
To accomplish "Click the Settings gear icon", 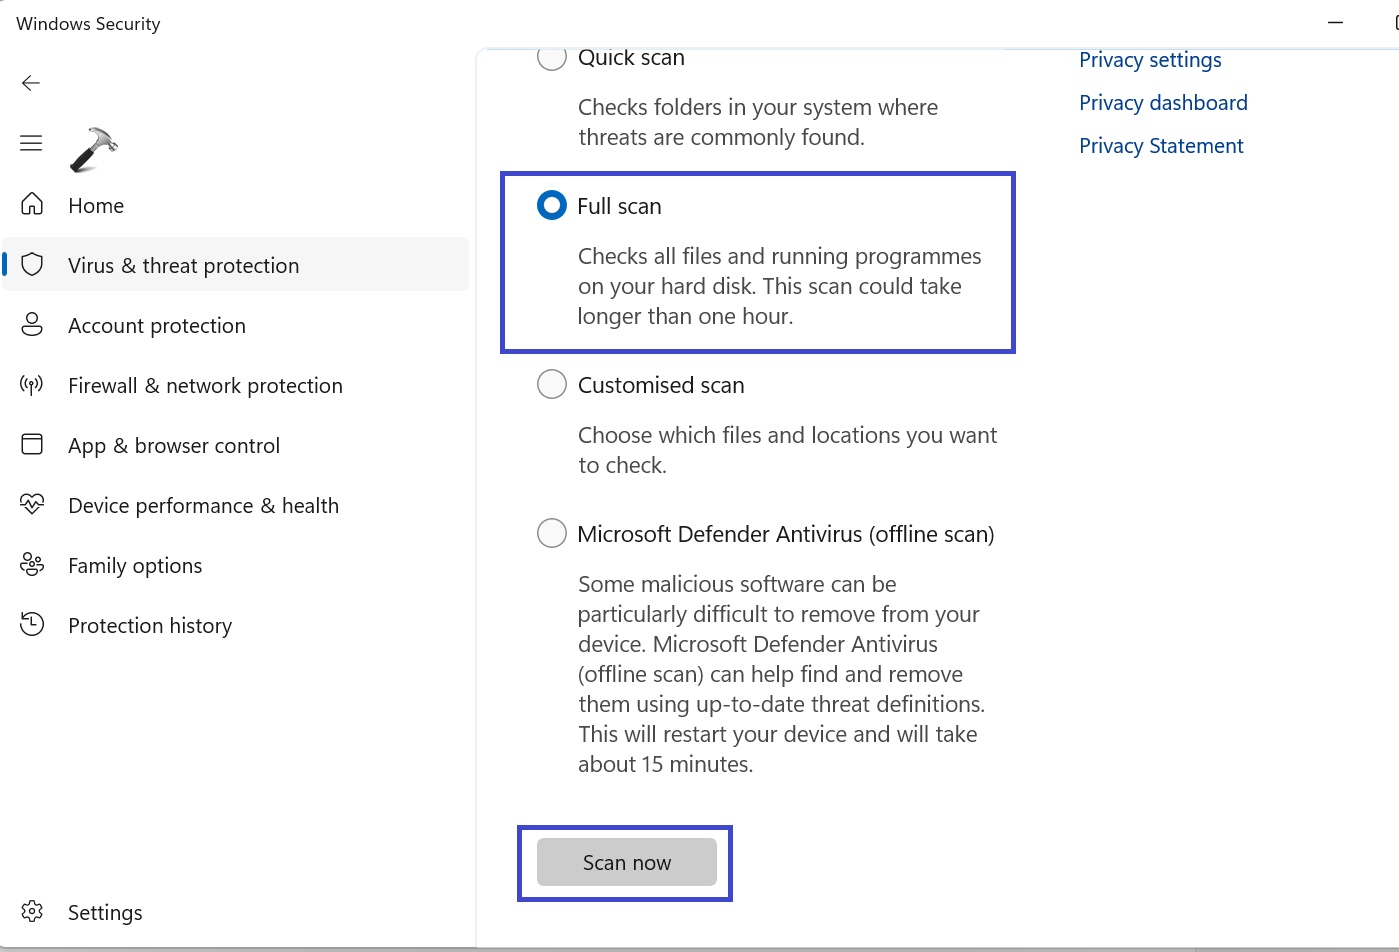I will (32, 912).
